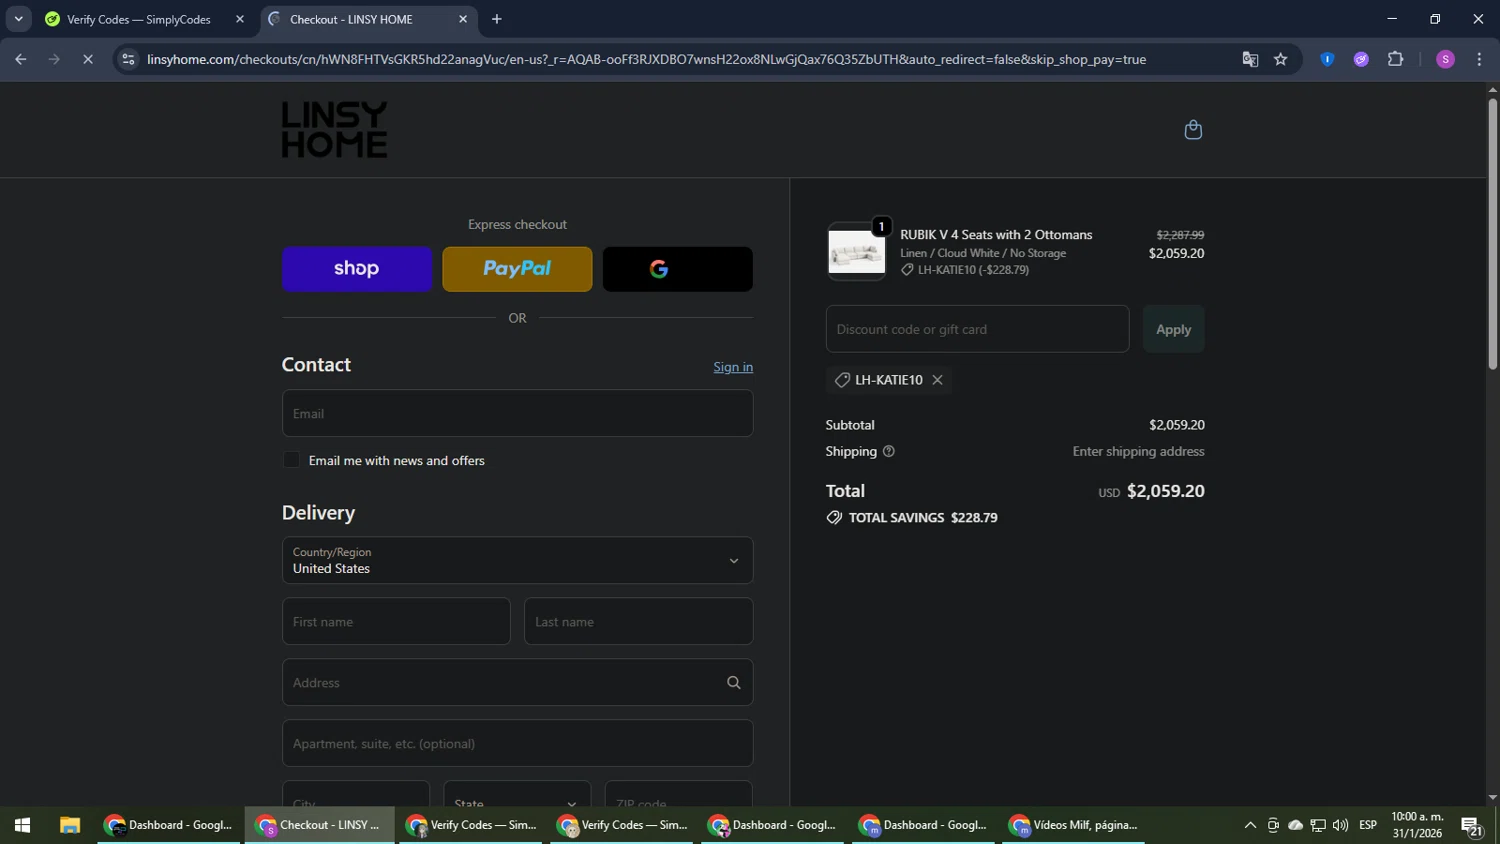Click the LINSY HOME logo
Screen dimensions: 1500x844
334,130
